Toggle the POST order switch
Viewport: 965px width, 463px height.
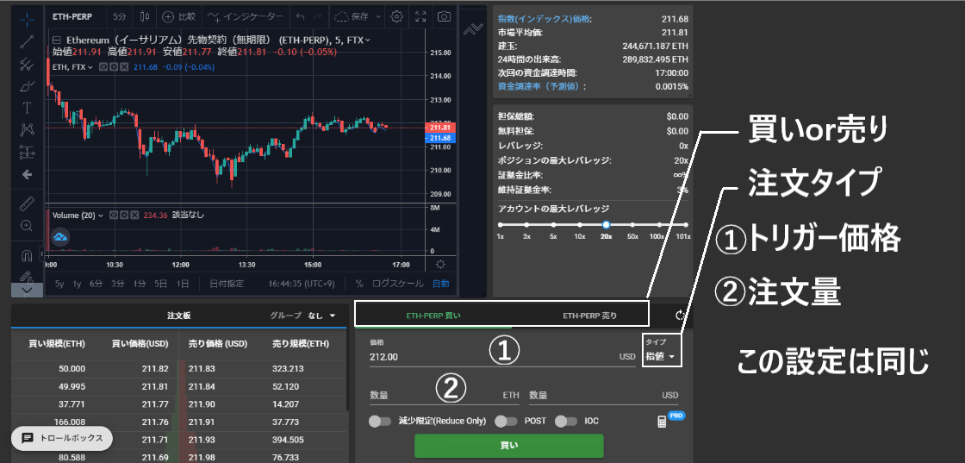[x=506, y=422]
